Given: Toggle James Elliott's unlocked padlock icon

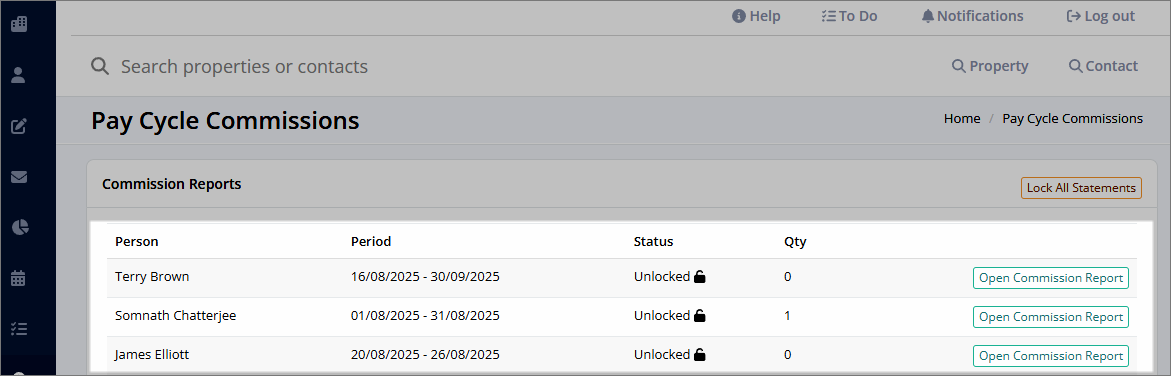Looking at the screenshot, I should [x=700, y=354].
